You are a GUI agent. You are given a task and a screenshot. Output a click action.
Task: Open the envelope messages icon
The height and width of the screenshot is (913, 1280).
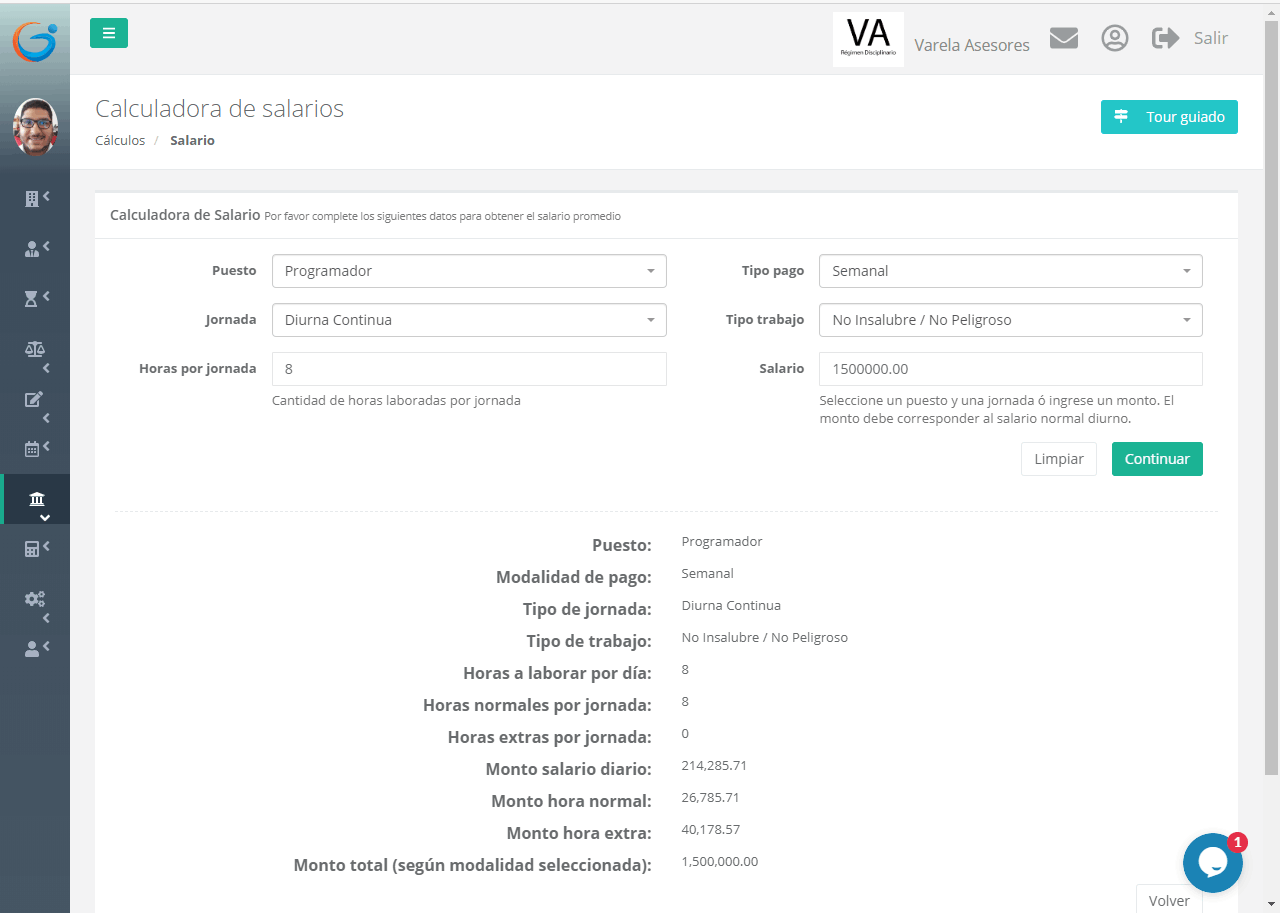click(x=1063, y=39)
